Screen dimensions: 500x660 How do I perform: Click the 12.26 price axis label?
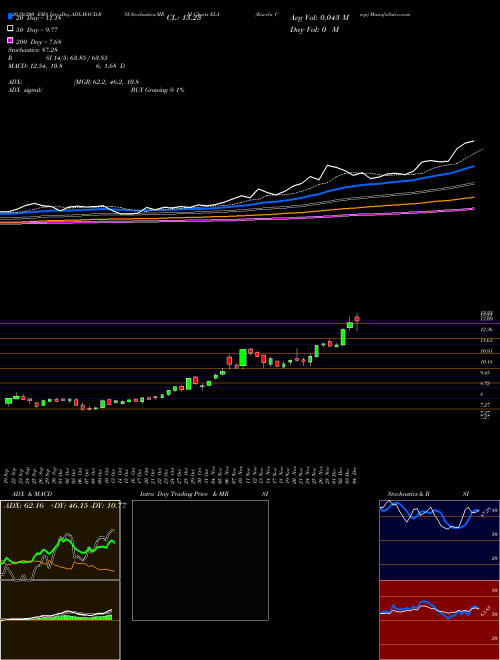click(487, 329)
